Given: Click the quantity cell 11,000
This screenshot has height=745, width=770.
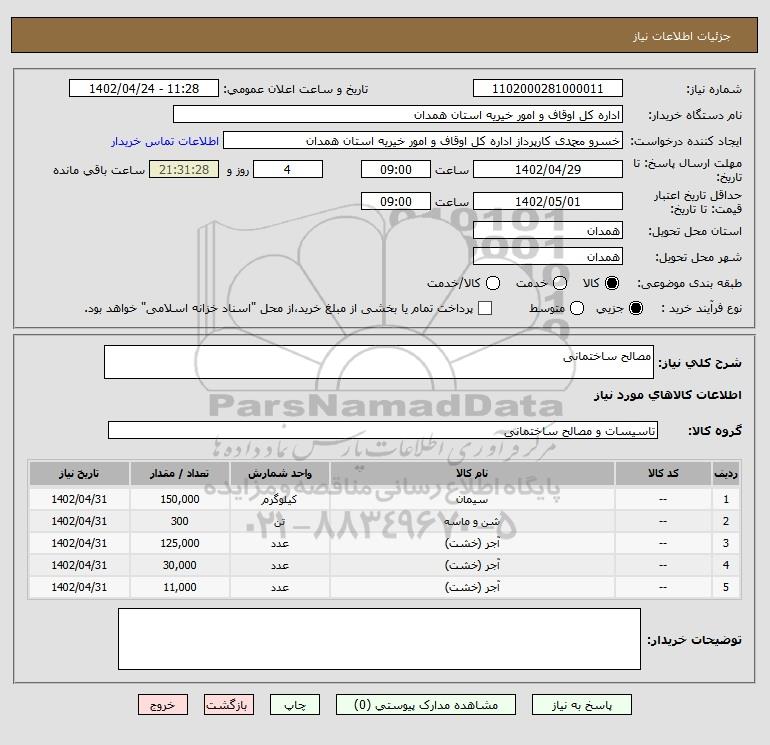Looking at the screenshot, I should pyautogui.click(x=180, y=587).
